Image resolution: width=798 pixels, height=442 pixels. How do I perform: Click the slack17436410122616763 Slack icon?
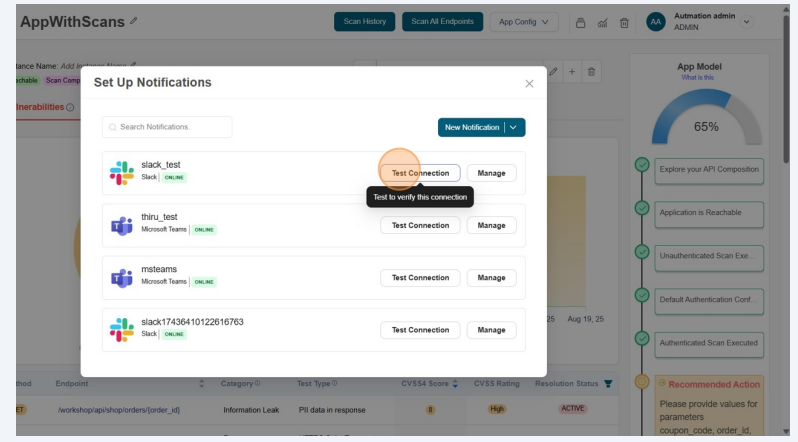click(x=122, y=329)
